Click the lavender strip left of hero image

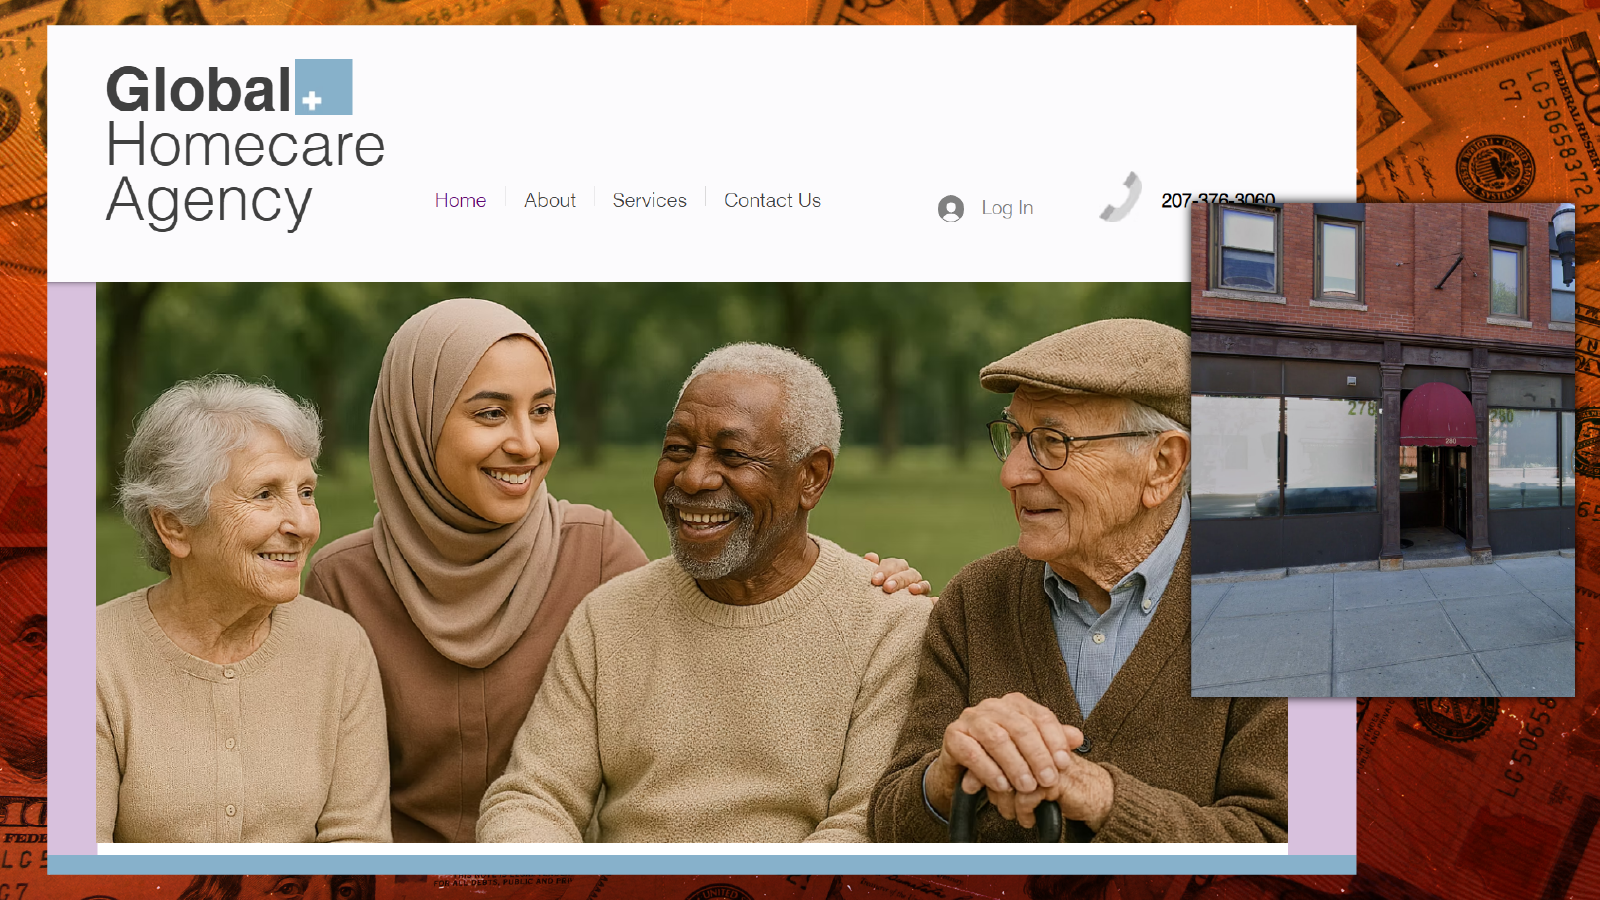[71, 560]
